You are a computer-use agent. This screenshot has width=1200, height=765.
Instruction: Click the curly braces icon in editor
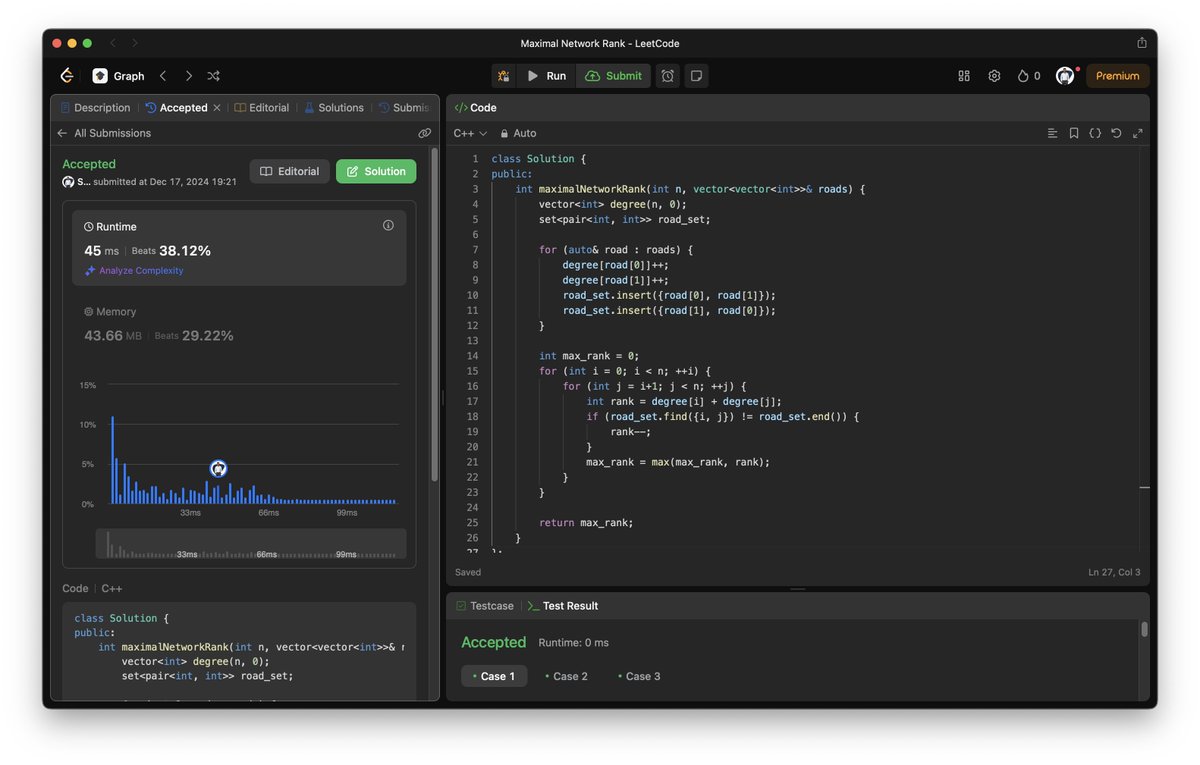[1095, 133]
